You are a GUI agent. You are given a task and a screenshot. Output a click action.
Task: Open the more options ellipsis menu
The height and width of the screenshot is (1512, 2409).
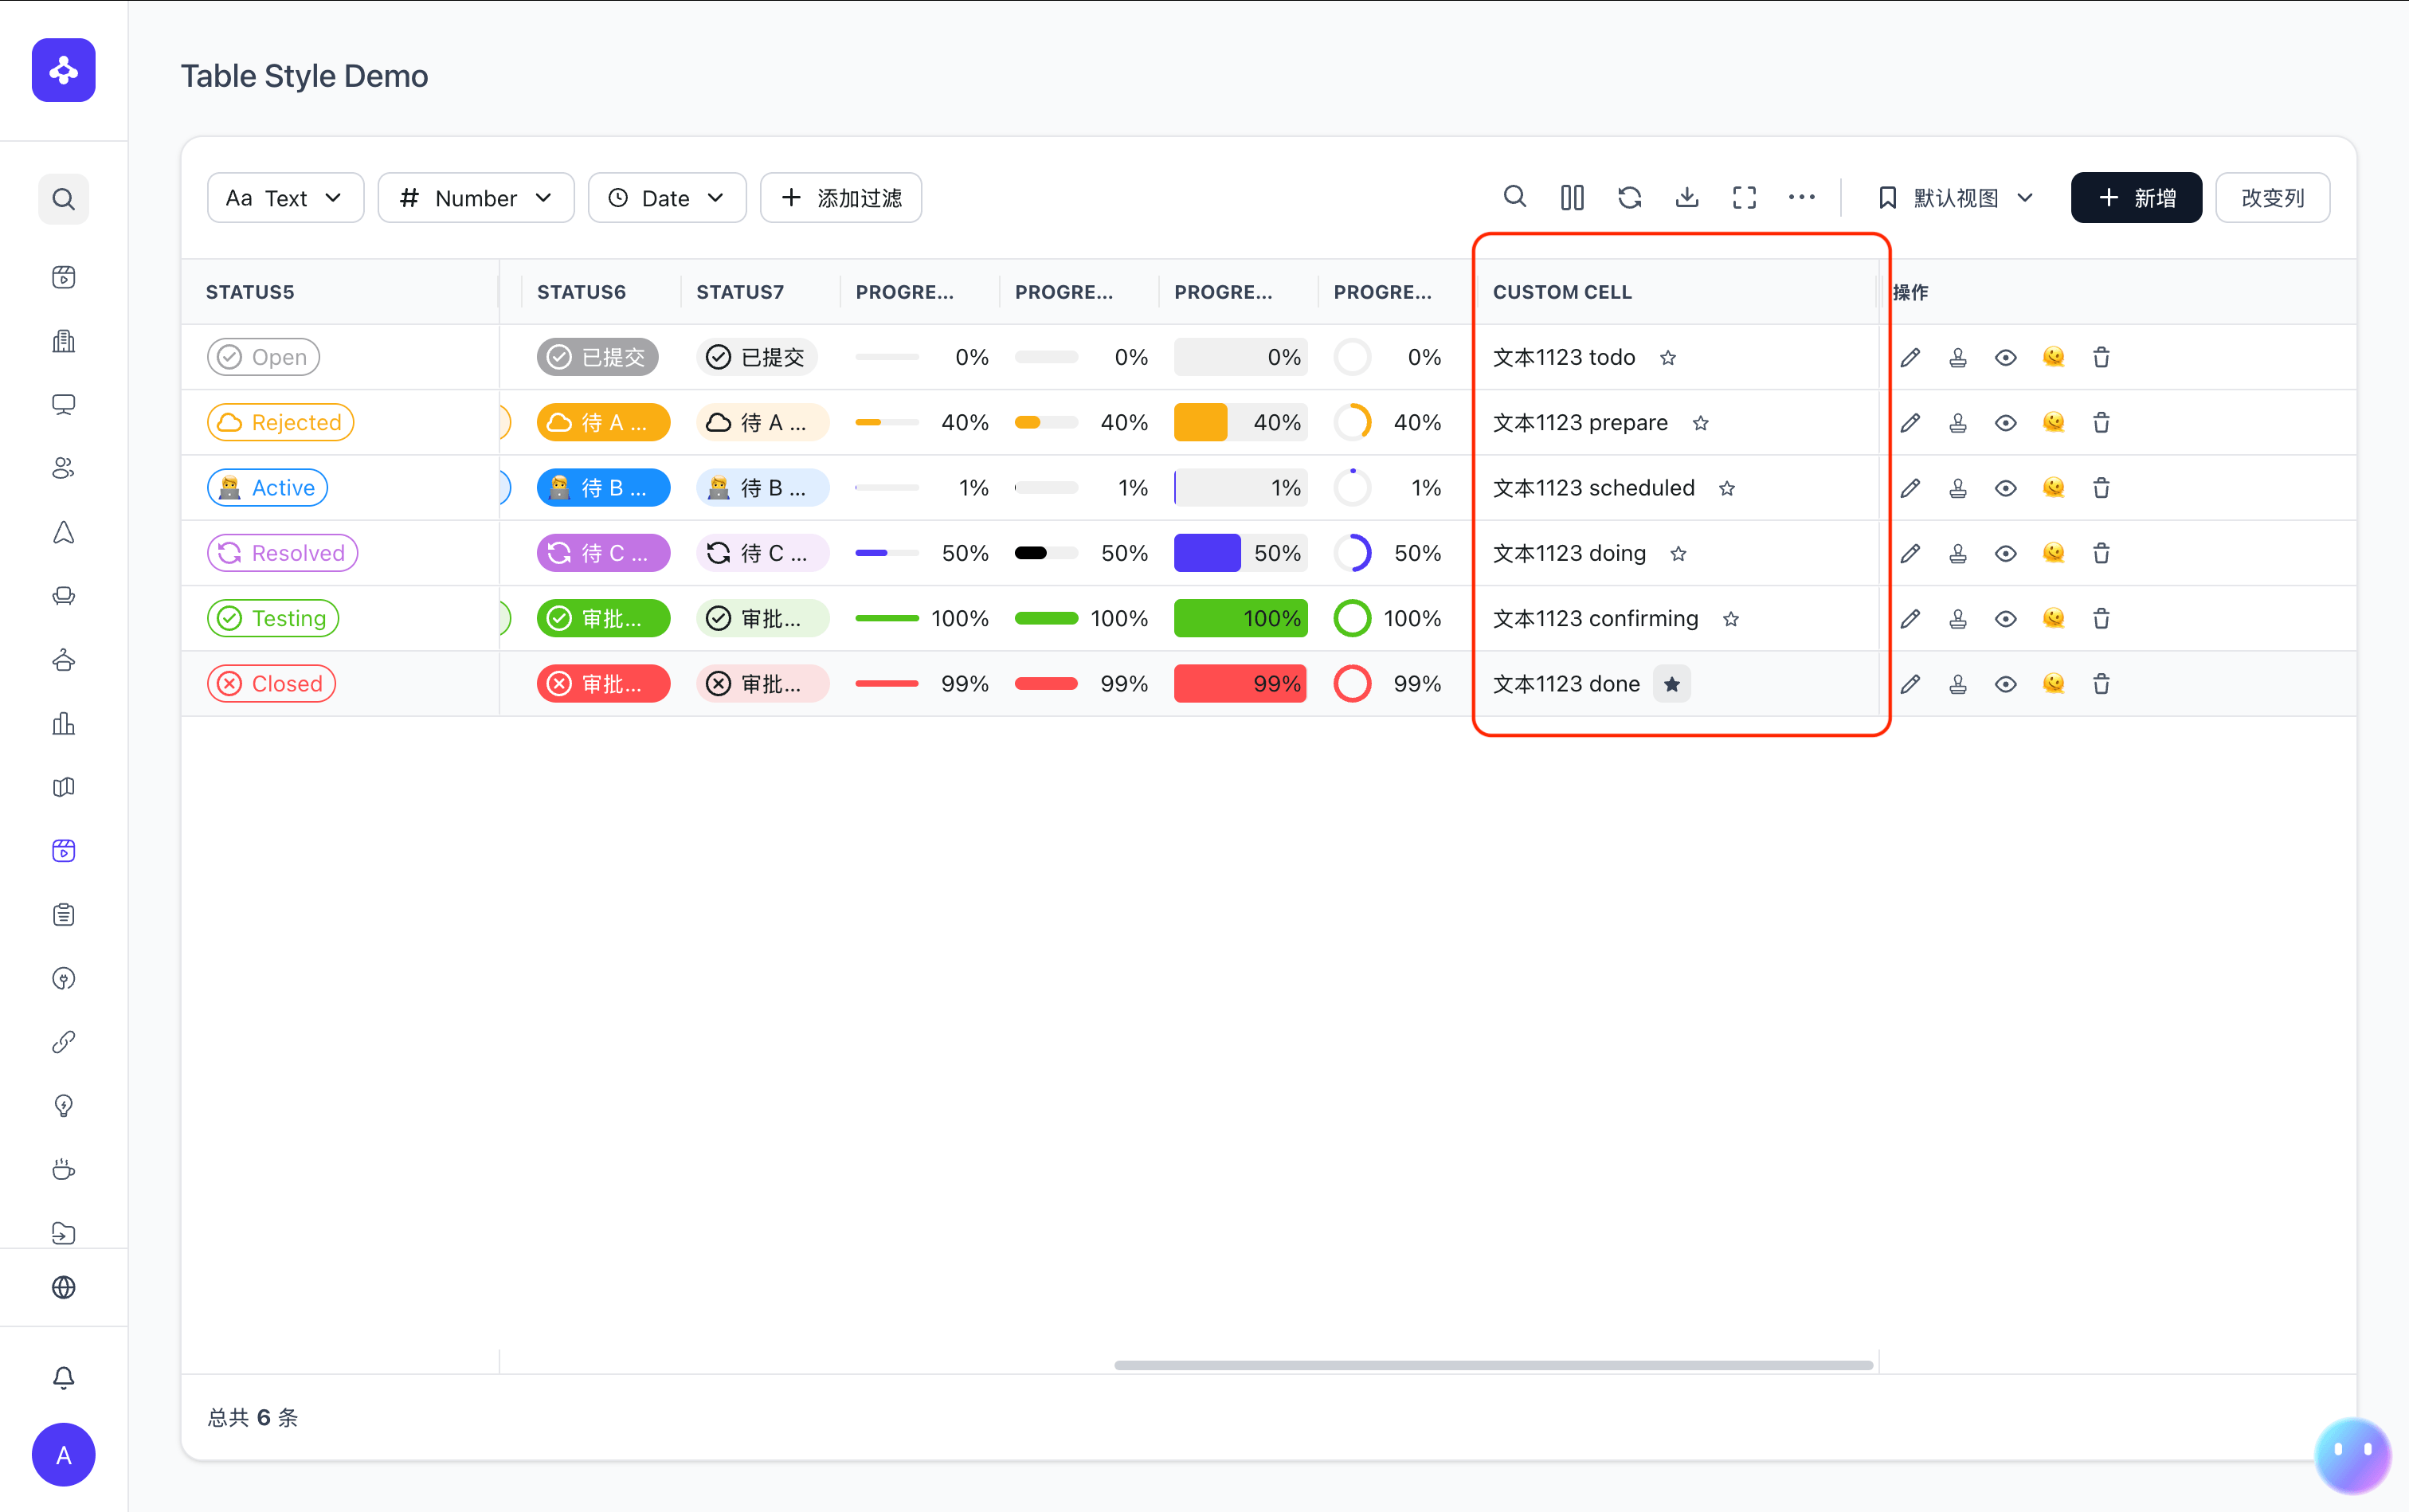(1801, 197)
